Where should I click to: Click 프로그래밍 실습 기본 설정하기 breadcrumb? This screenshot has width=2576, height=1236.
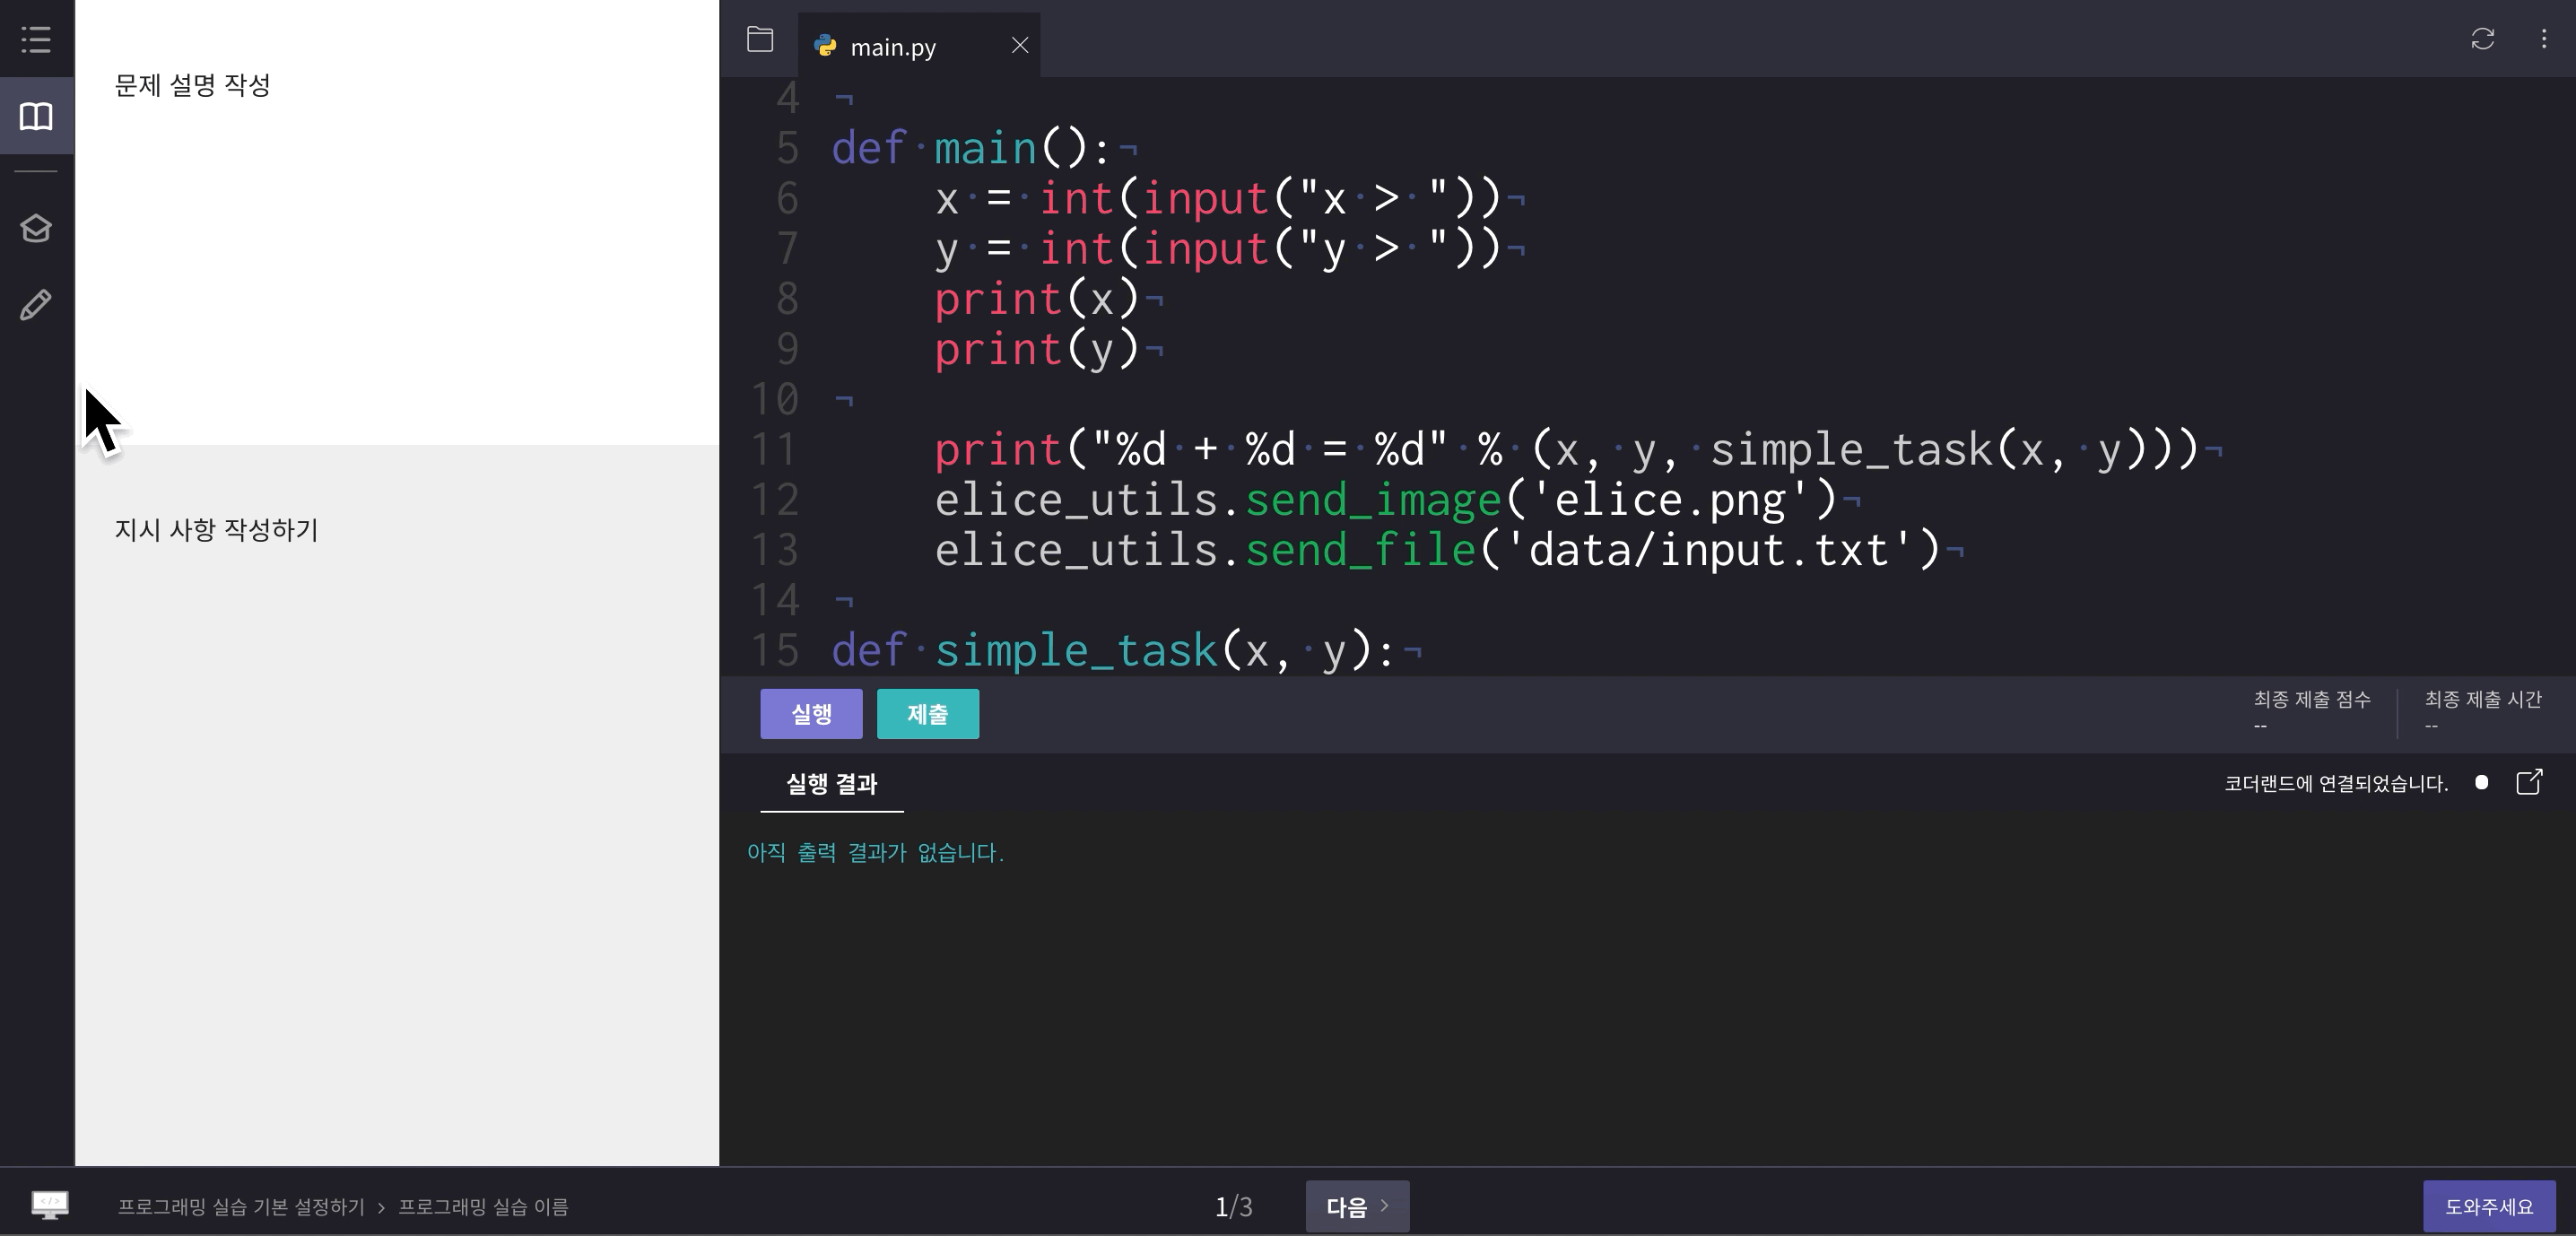click(241, 1207)
